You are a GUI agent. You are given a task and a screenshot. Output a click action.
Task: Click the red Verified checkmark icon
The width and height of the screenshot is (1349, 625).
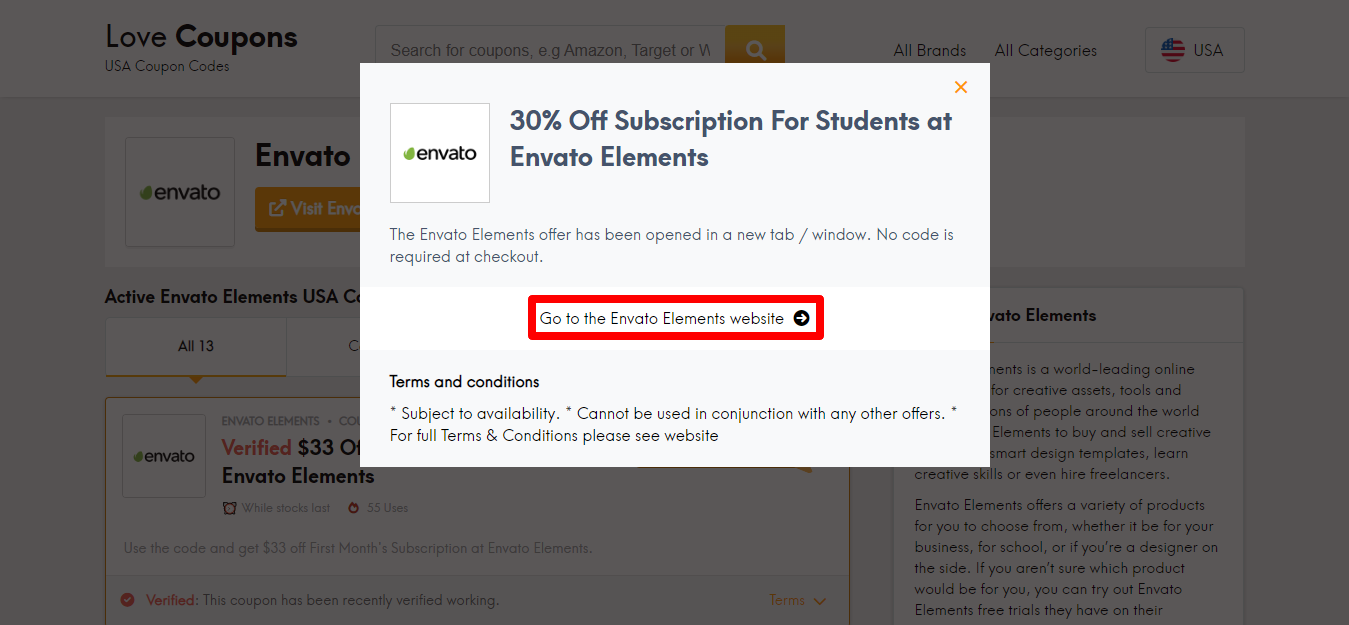click(x=127, y=600)
